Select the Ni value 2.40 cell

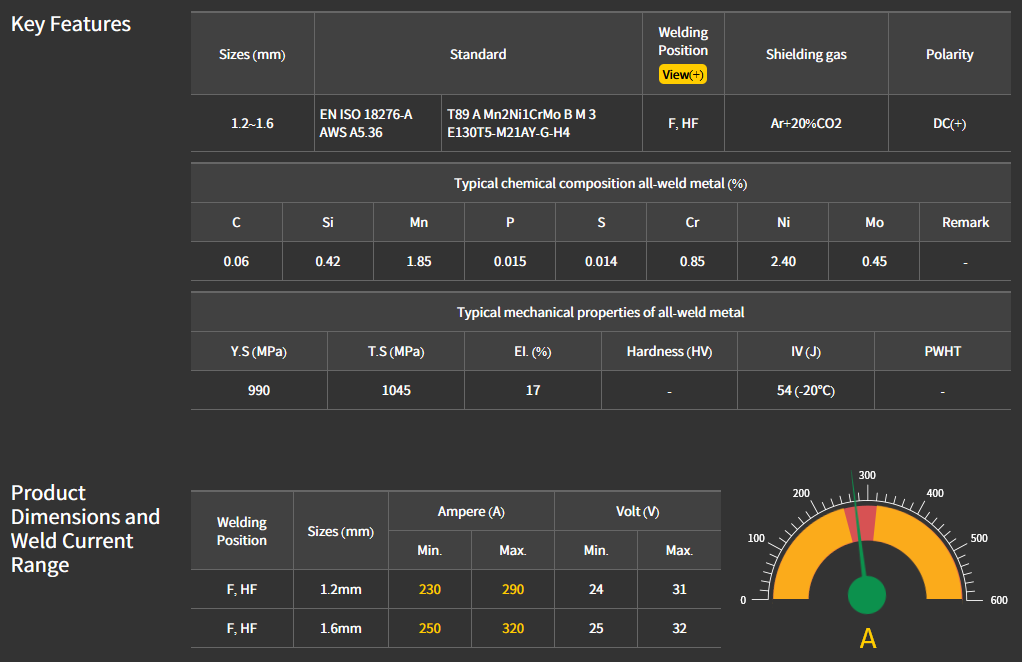[x=783, y=261]
